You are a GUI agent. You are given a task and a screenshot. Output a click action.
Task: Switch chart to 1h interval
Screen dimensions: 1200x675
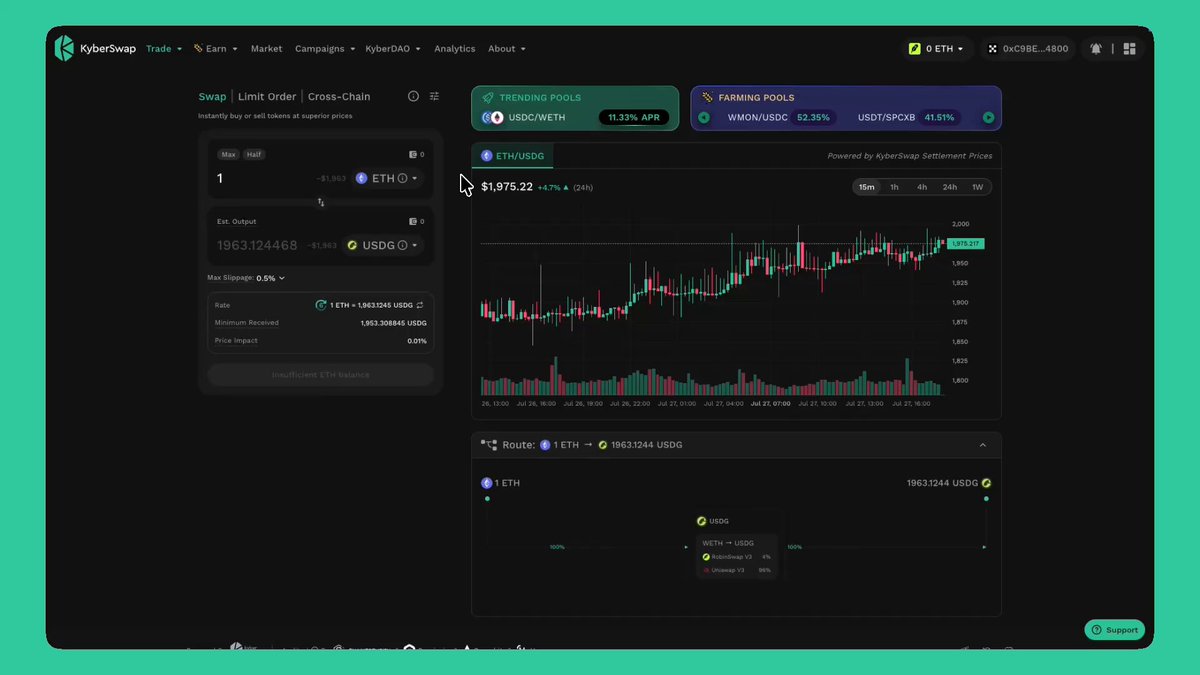(x=894, y=187)
